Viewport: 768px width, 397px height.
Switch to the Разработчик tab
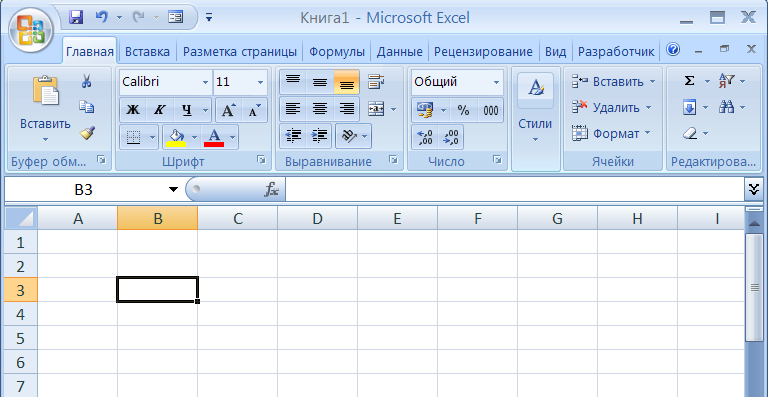[616, 52]
